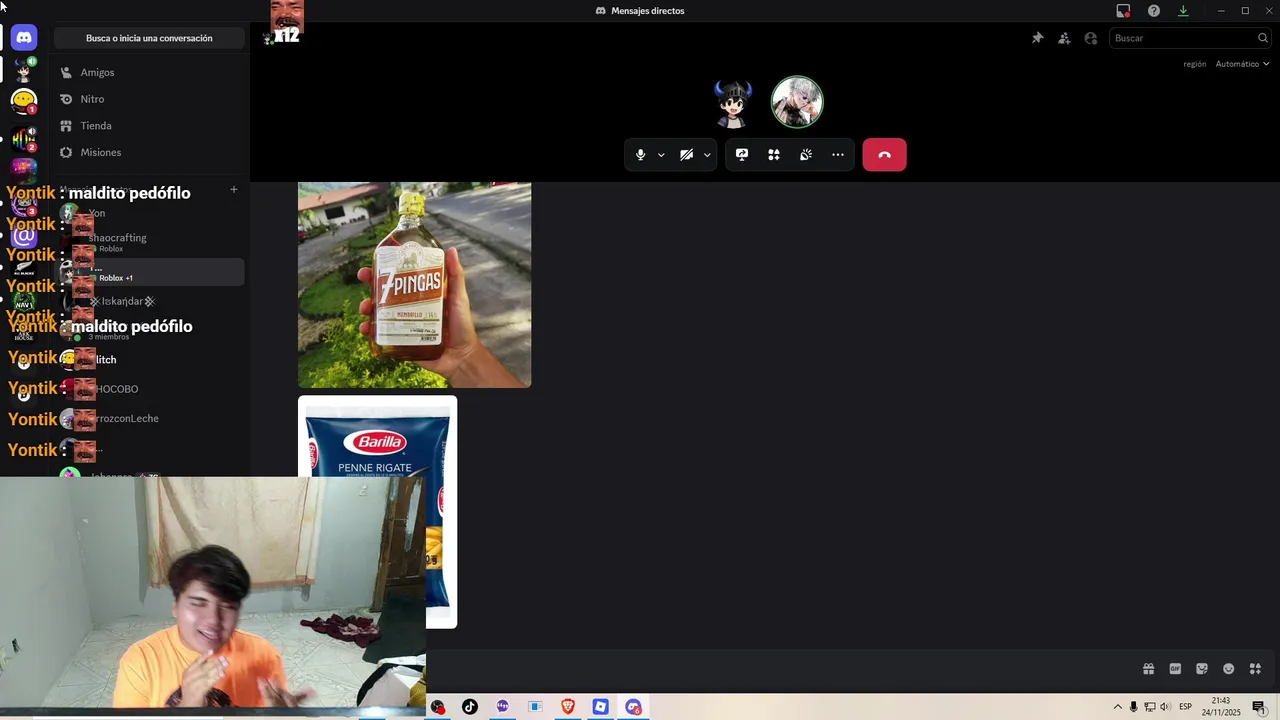
Task: Open more call options ellipsis
Action: [x=838, y=155]
